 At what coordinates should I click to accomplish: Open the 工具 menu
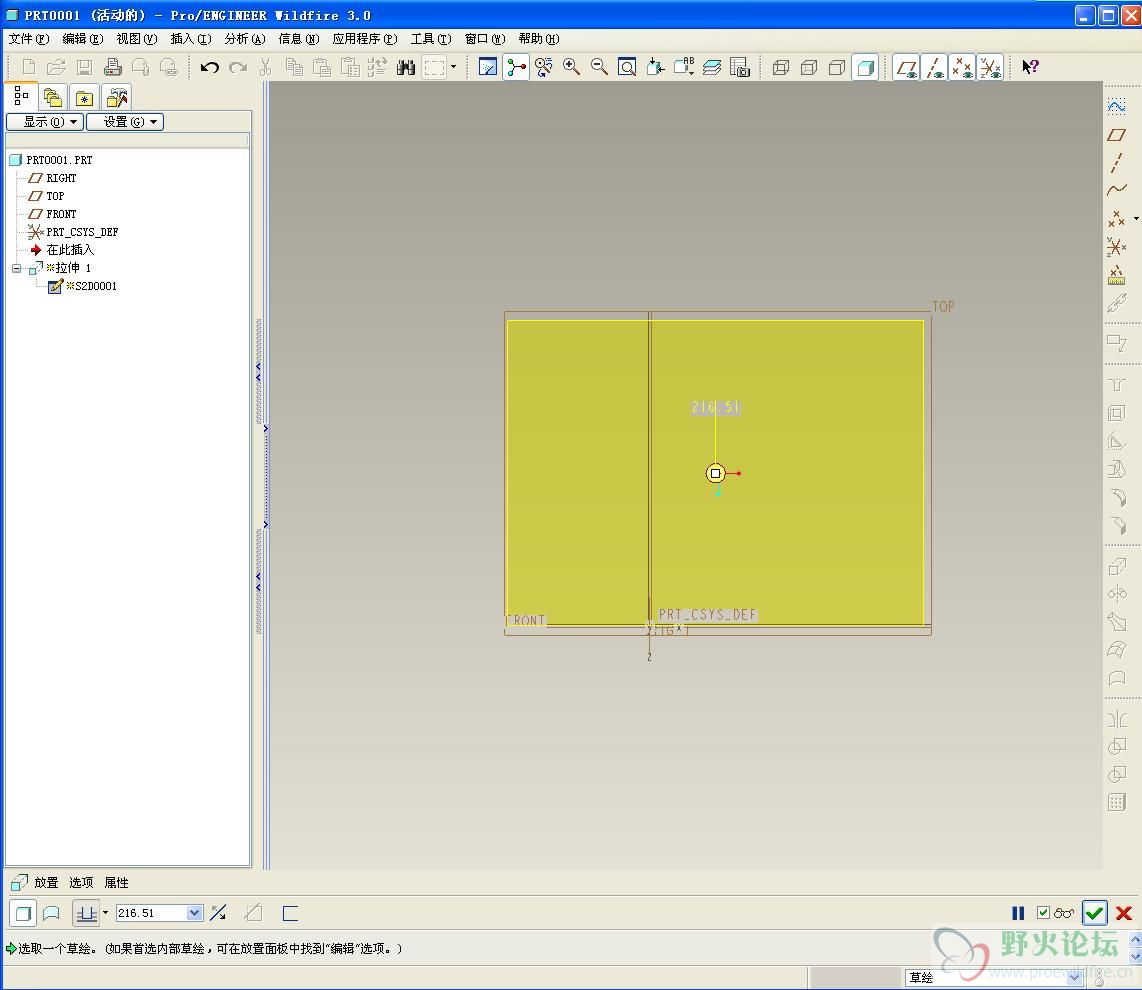tap(431, 39)
